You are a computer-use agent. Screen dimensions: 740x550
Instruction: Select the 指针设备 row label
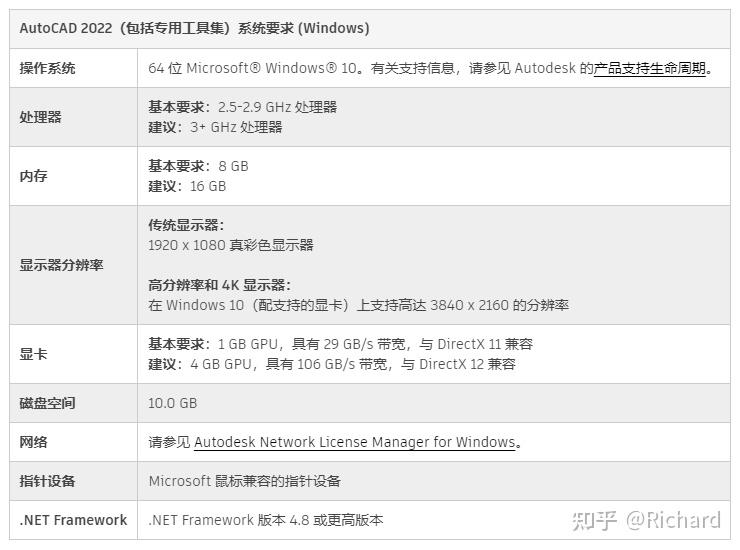pos(47,481)
